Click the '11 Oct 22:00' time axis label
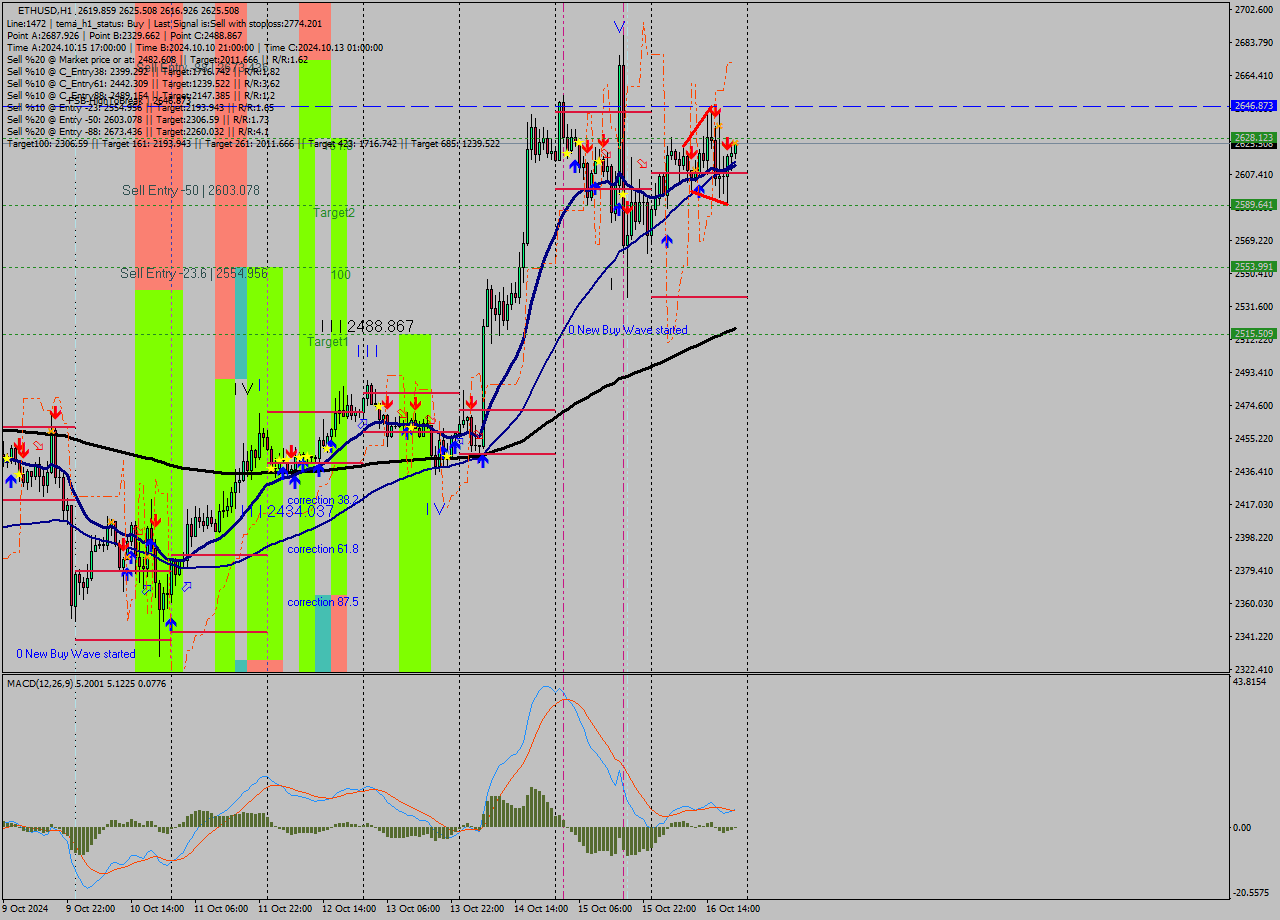Viewport: 1280px width, 920px height. coord(284,909)
